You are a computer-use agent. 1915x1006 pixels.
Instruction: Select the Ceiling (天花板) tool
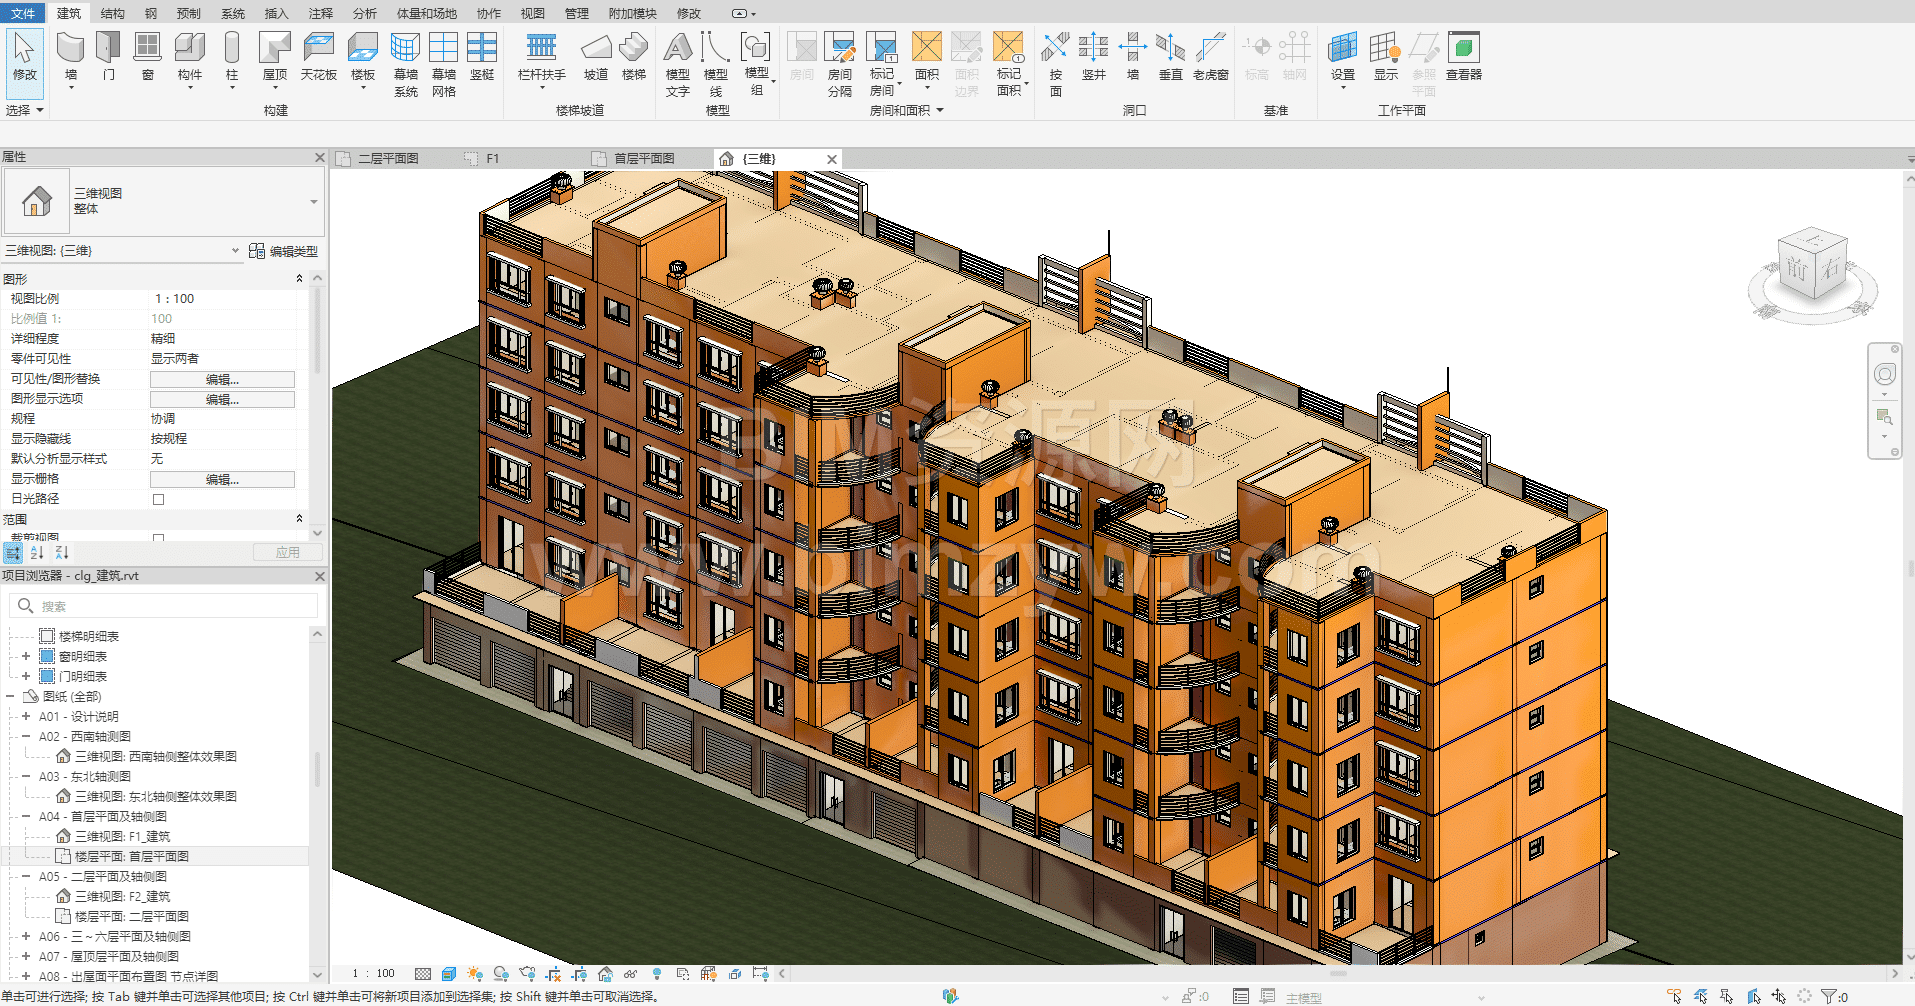click(319, 57)
